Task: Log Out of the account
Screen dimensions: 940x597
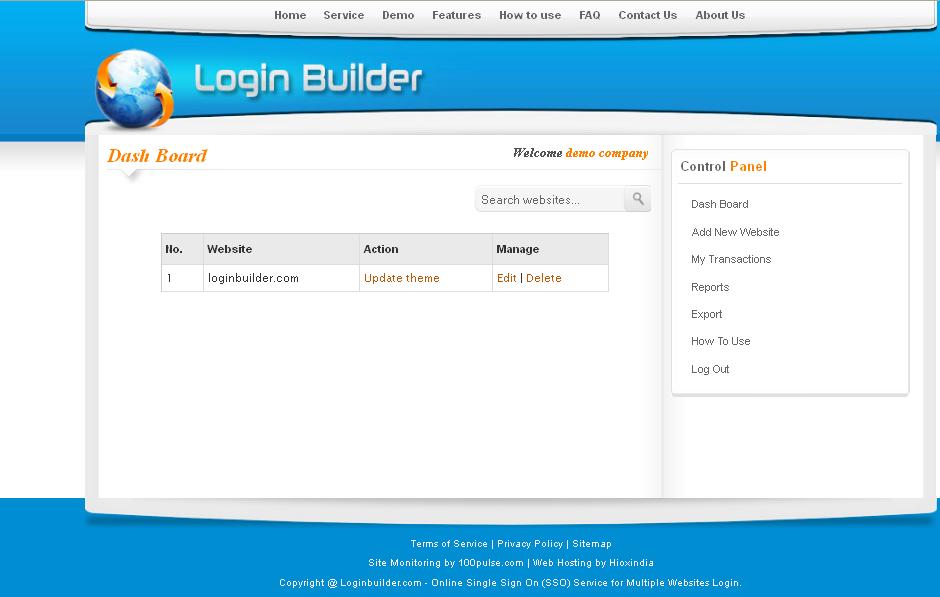Action: tap(710, 369)
